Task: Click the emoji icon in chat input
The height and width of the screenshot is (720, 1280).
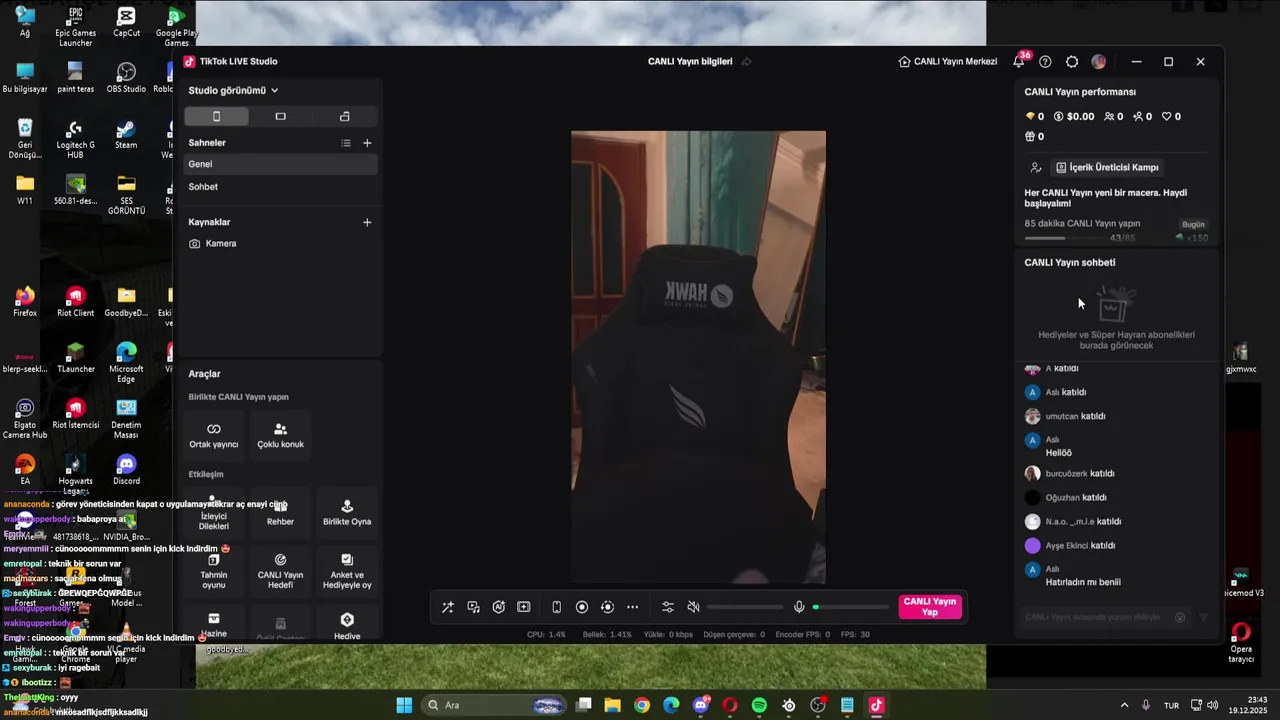Action: [x=1180, y=618]
